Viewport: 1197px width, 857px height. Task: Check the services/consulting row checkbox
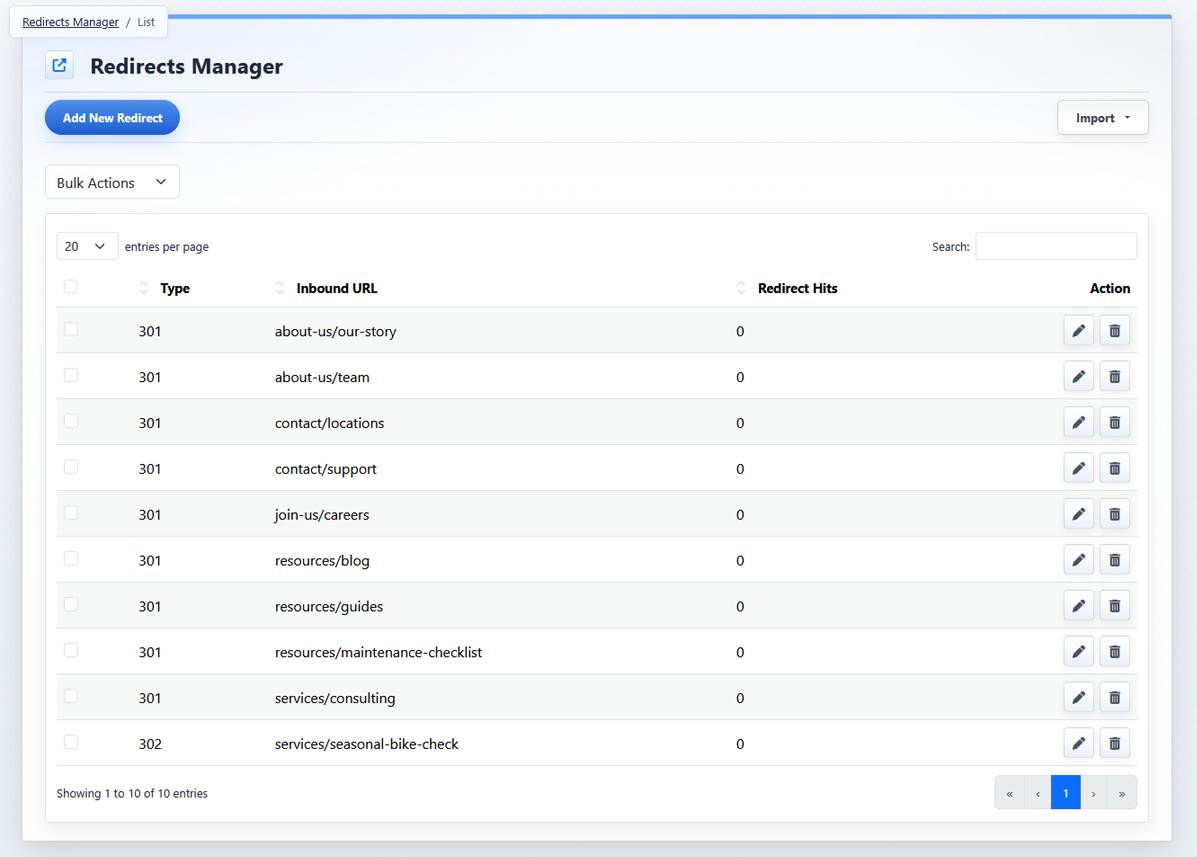70,695
